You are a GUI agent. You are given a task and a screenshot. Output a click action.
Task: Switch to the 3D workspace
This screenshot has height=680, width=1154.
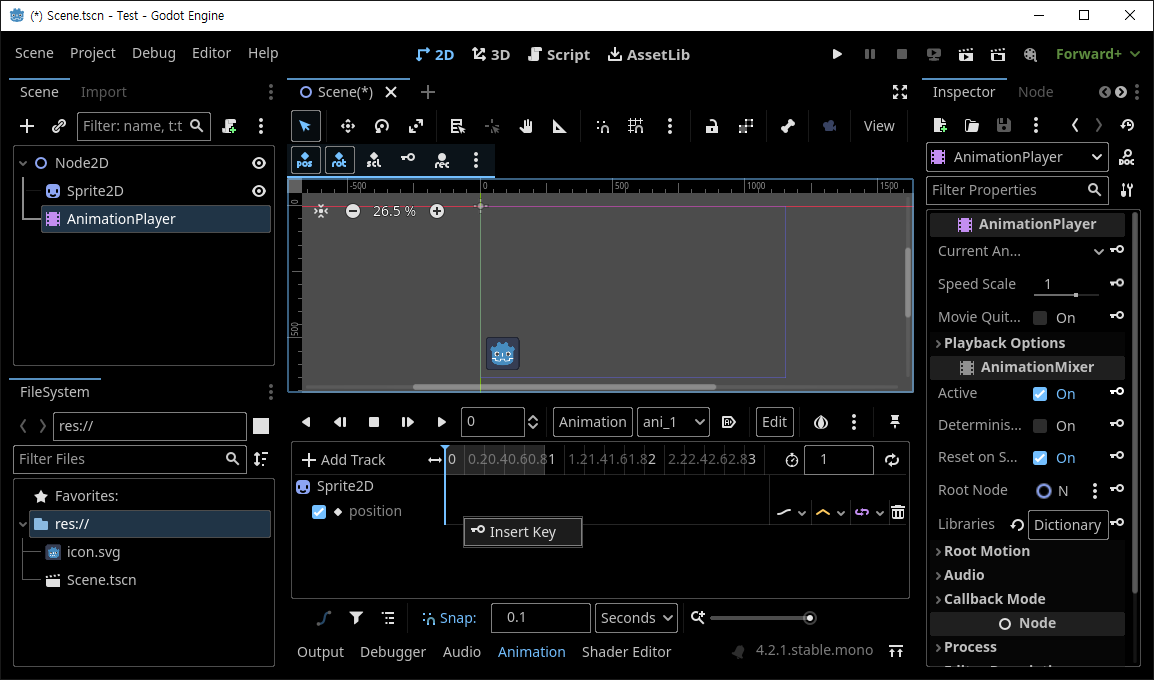click(491, 54)
